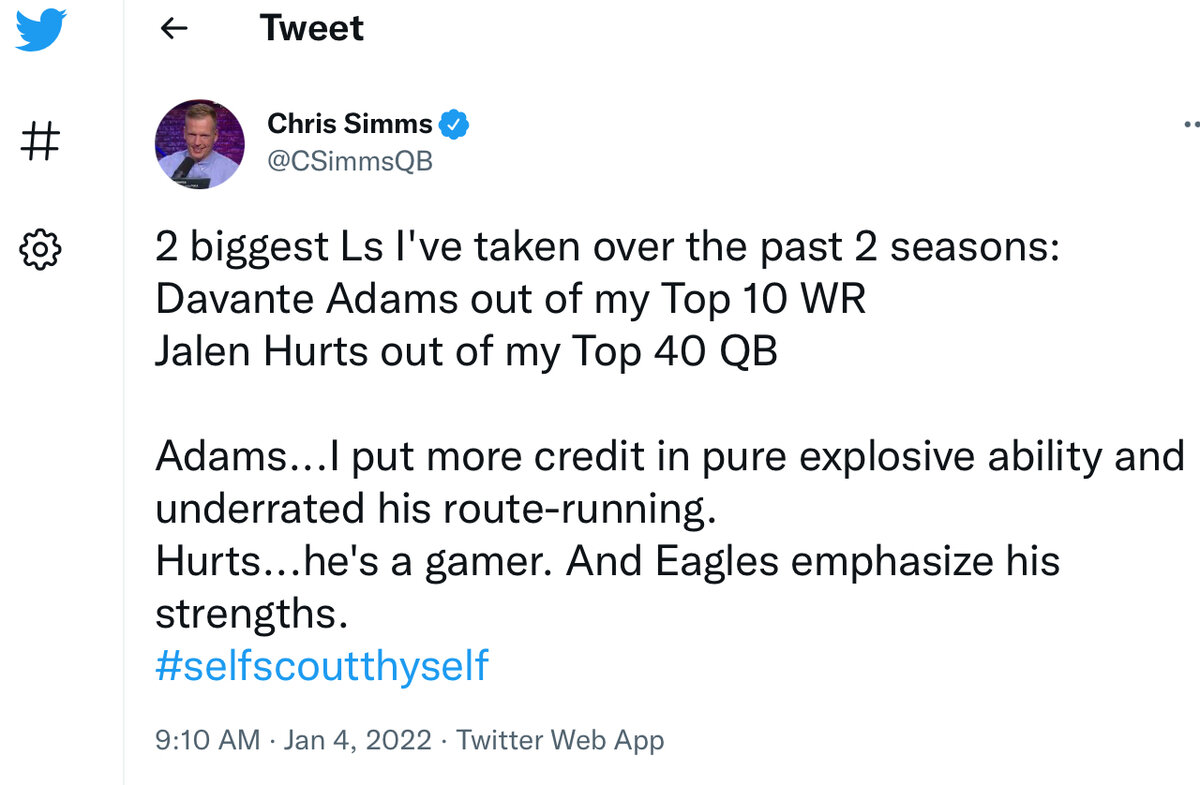Click the blue verified badge
1200x785 pixels.
click(455, 125)
